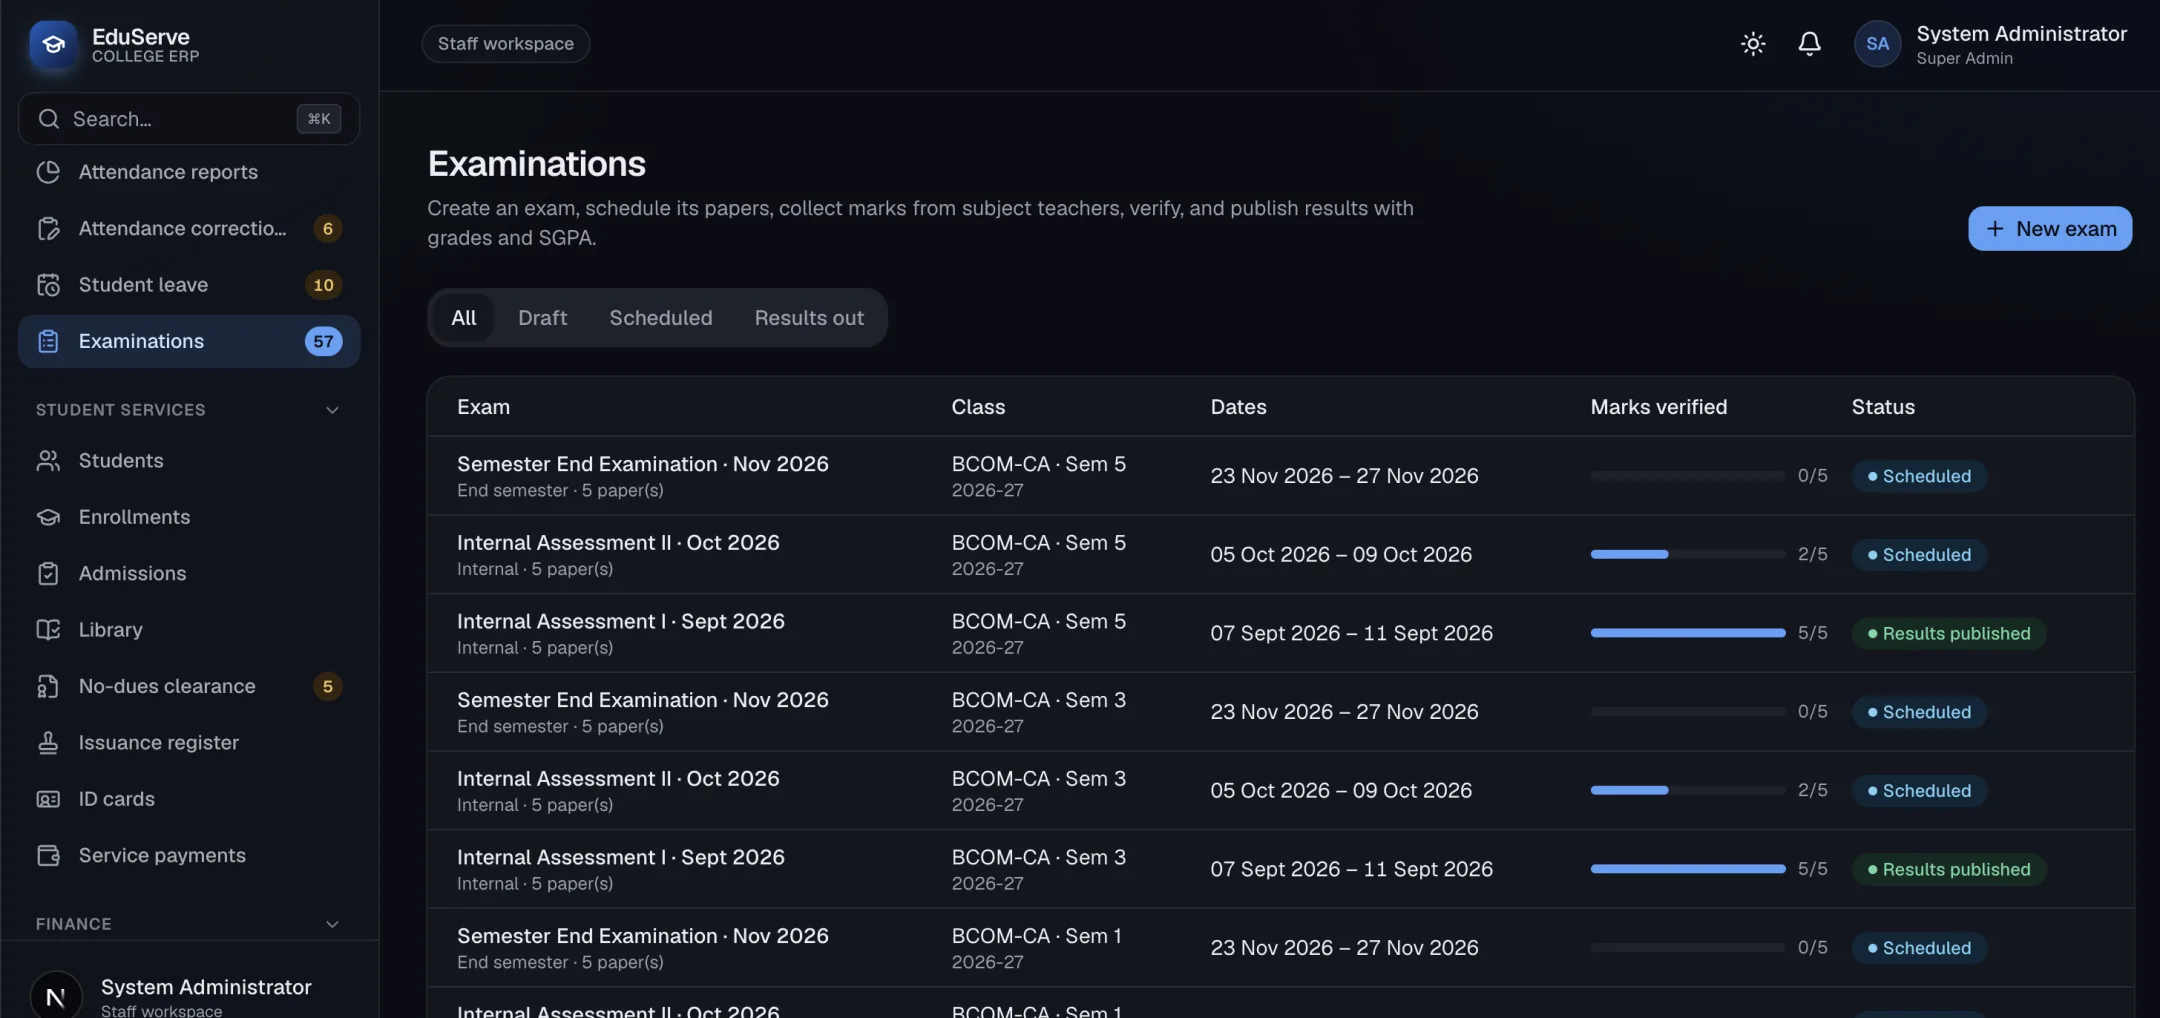Toggle the light/dark theme sun icon

point(1752,44)
